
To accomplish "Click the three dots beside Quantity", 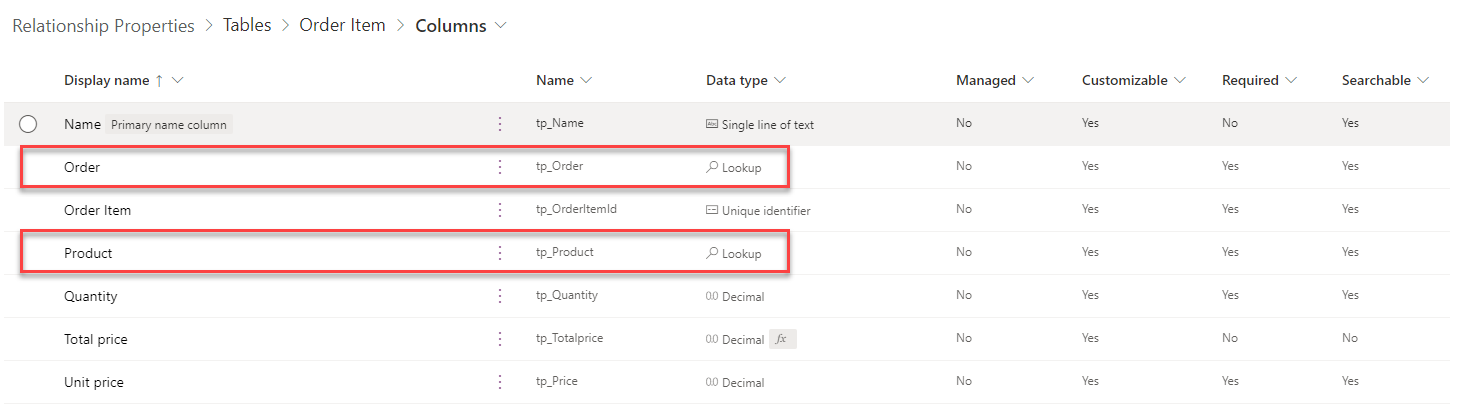I will pos(500,296).
